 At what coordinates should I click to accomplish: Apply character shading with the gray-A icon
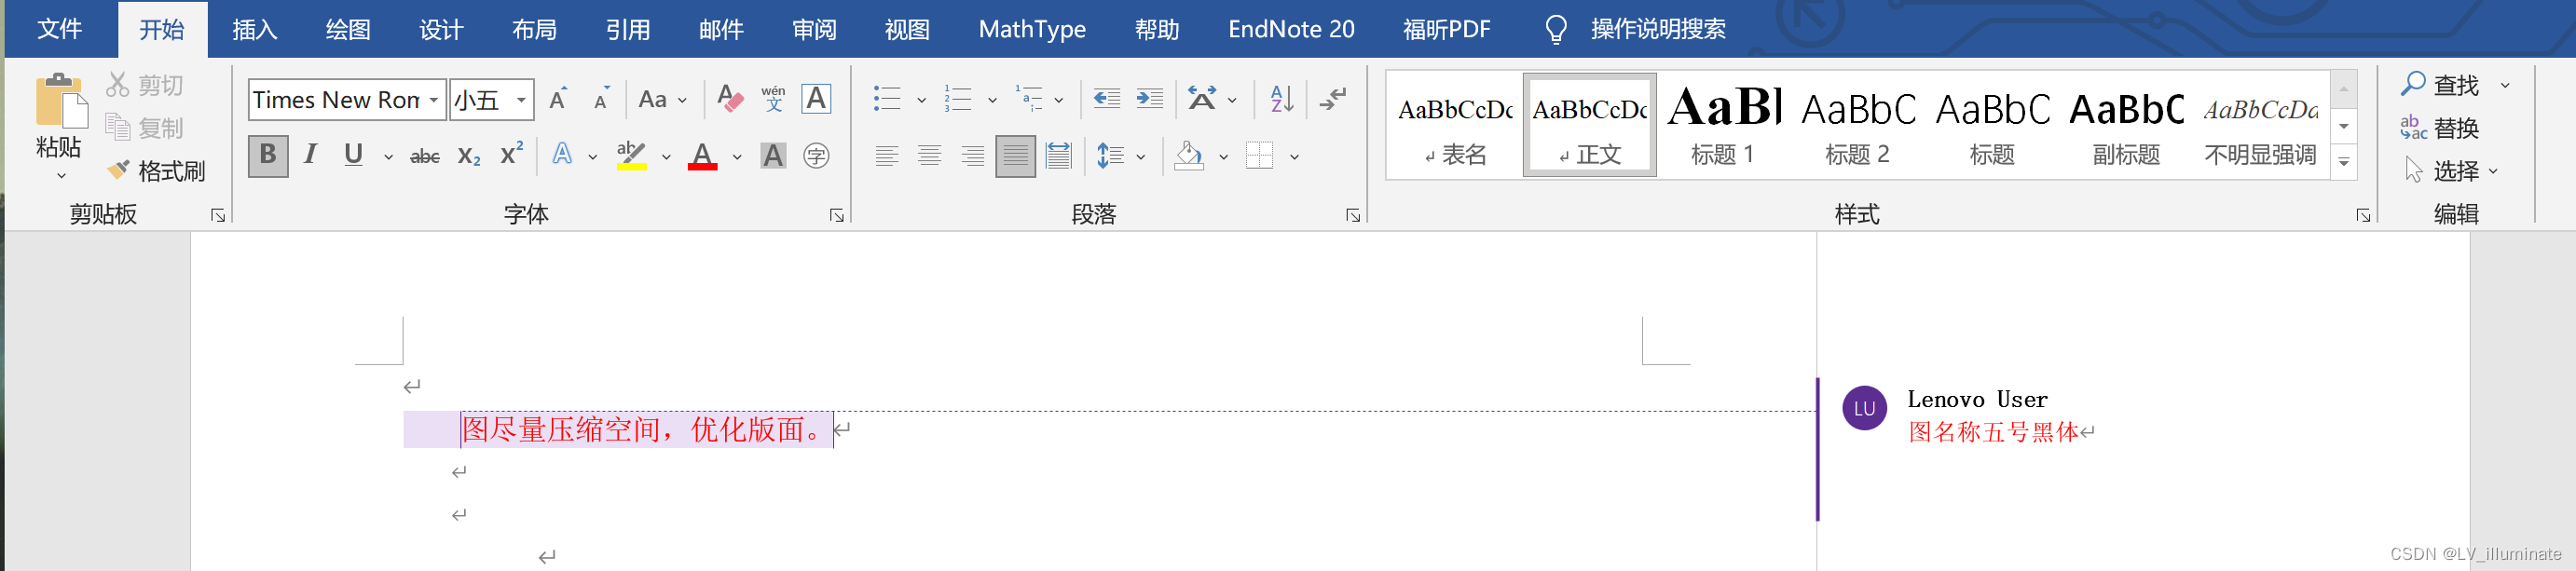tap(773, 156)
